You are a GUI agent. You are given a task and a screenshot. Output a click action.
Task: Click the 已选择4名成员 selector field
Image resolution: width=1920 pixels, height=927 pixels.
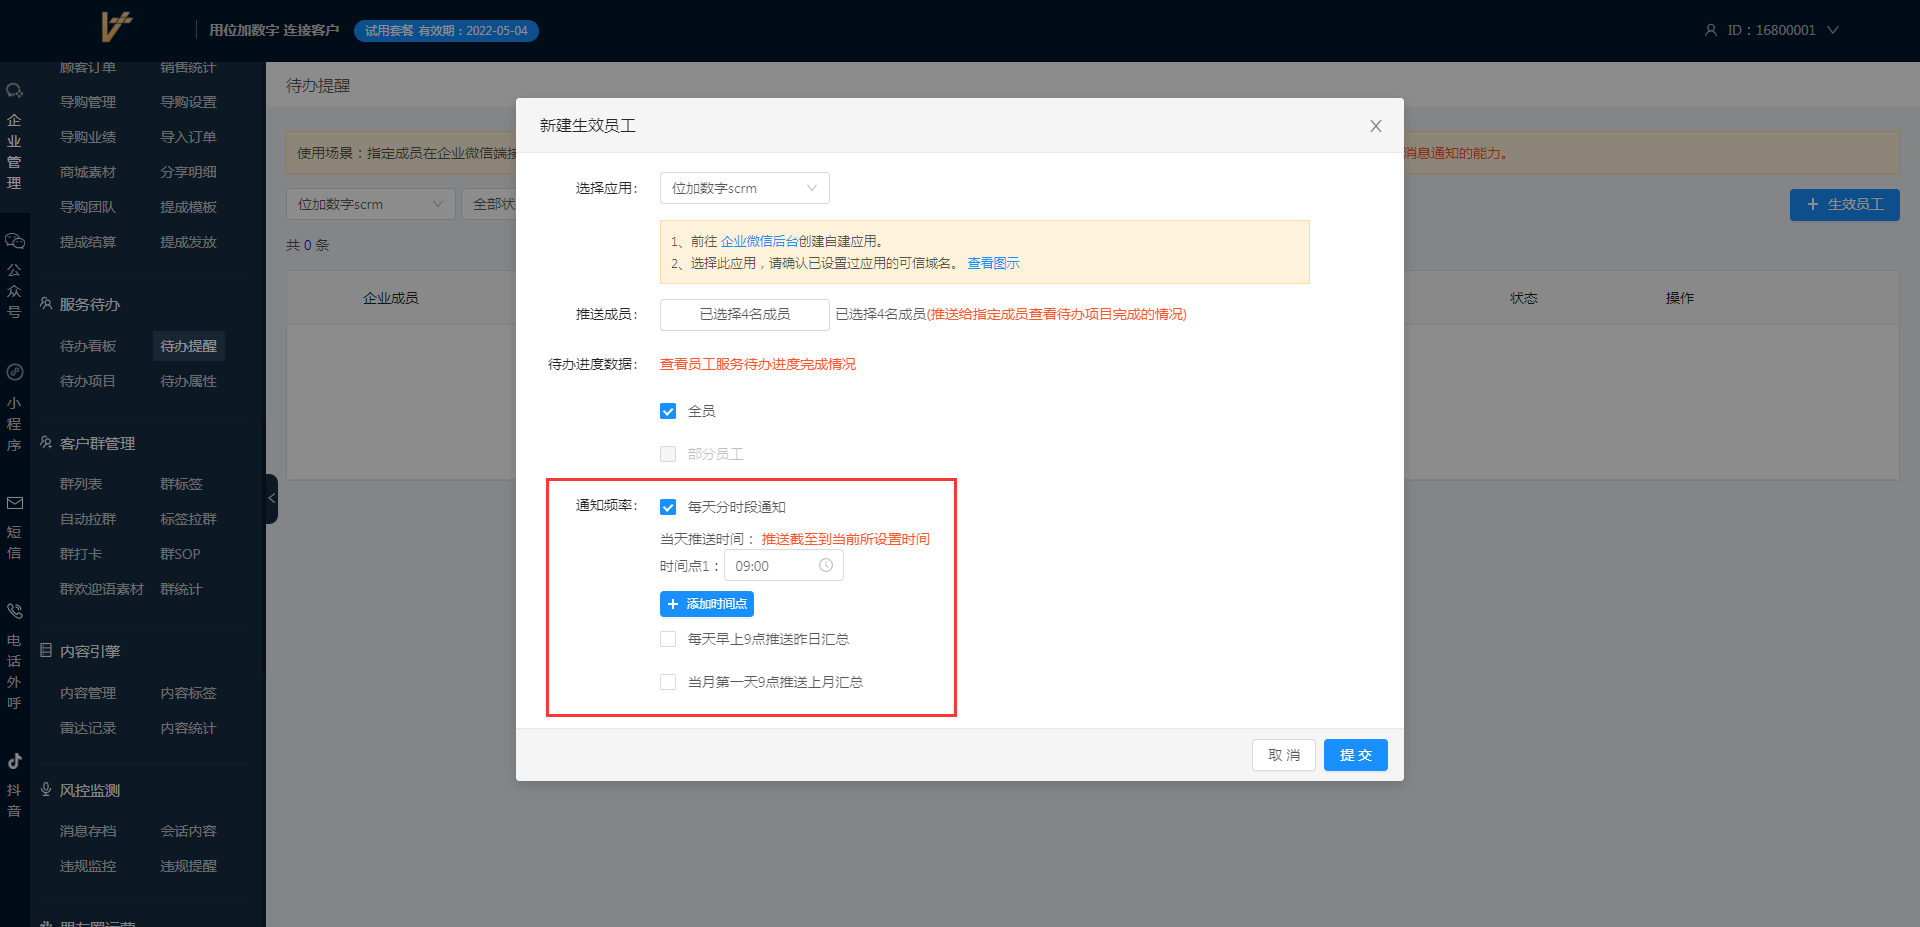745,314
